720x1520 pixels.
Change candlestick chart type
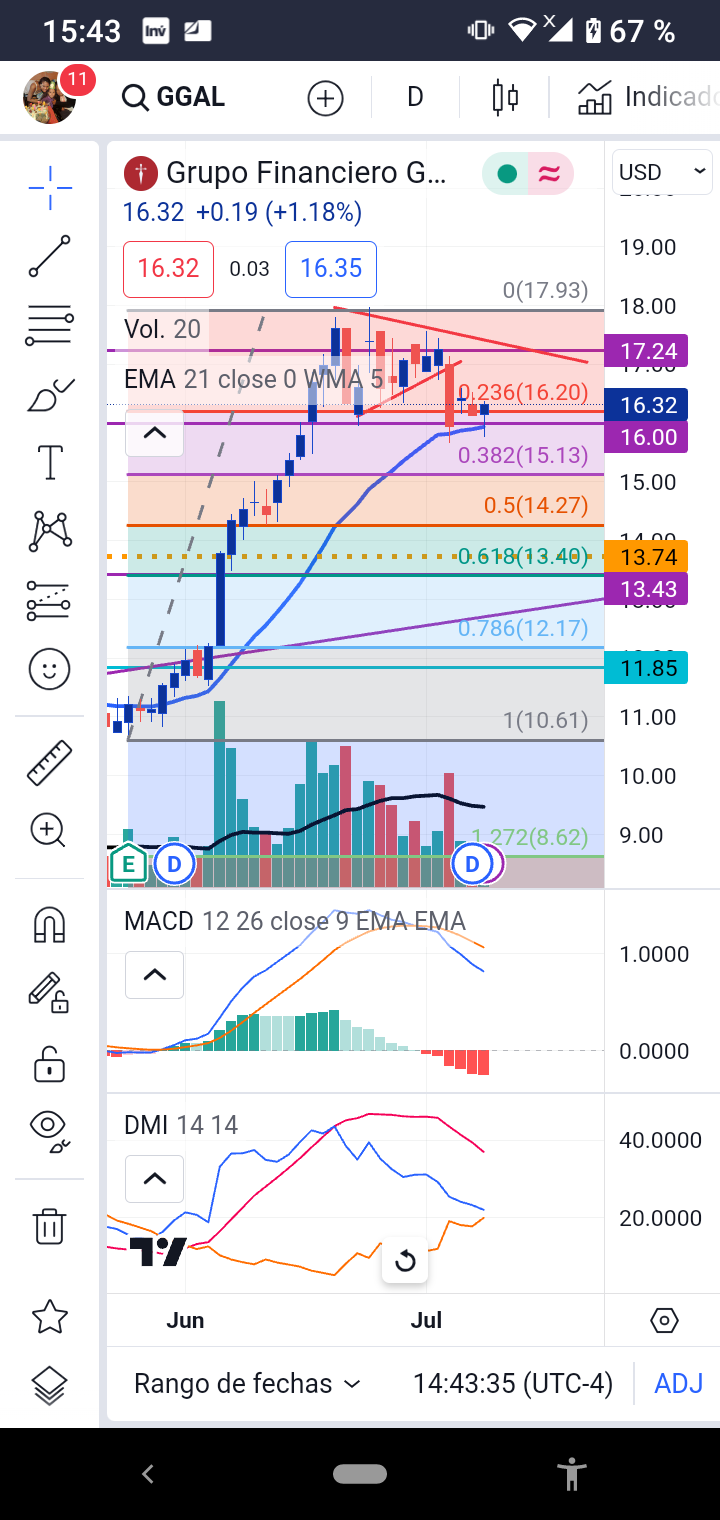click(x=505, y=98)
